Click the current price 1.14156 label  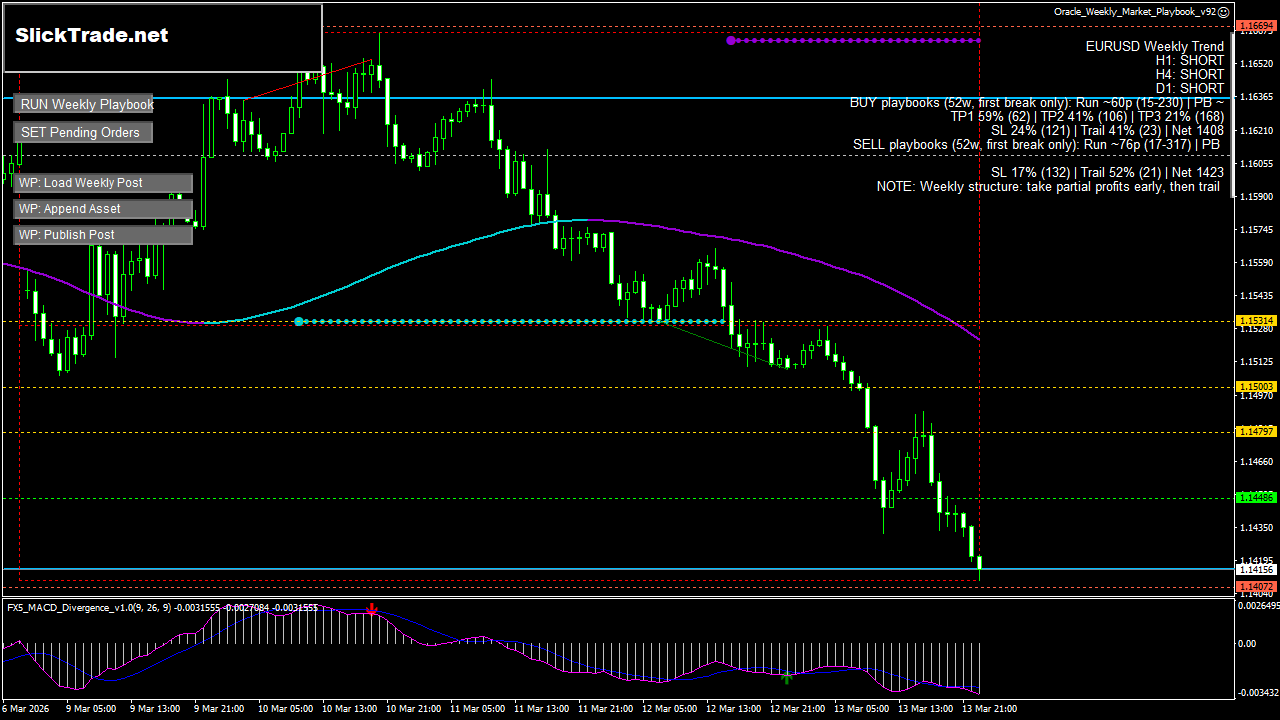1256,569
